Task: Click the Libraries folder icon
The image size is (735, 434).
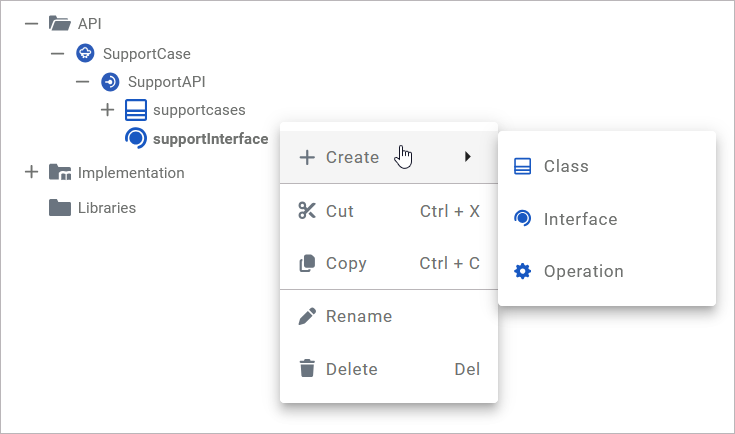Action: click(x=60, y=208)
